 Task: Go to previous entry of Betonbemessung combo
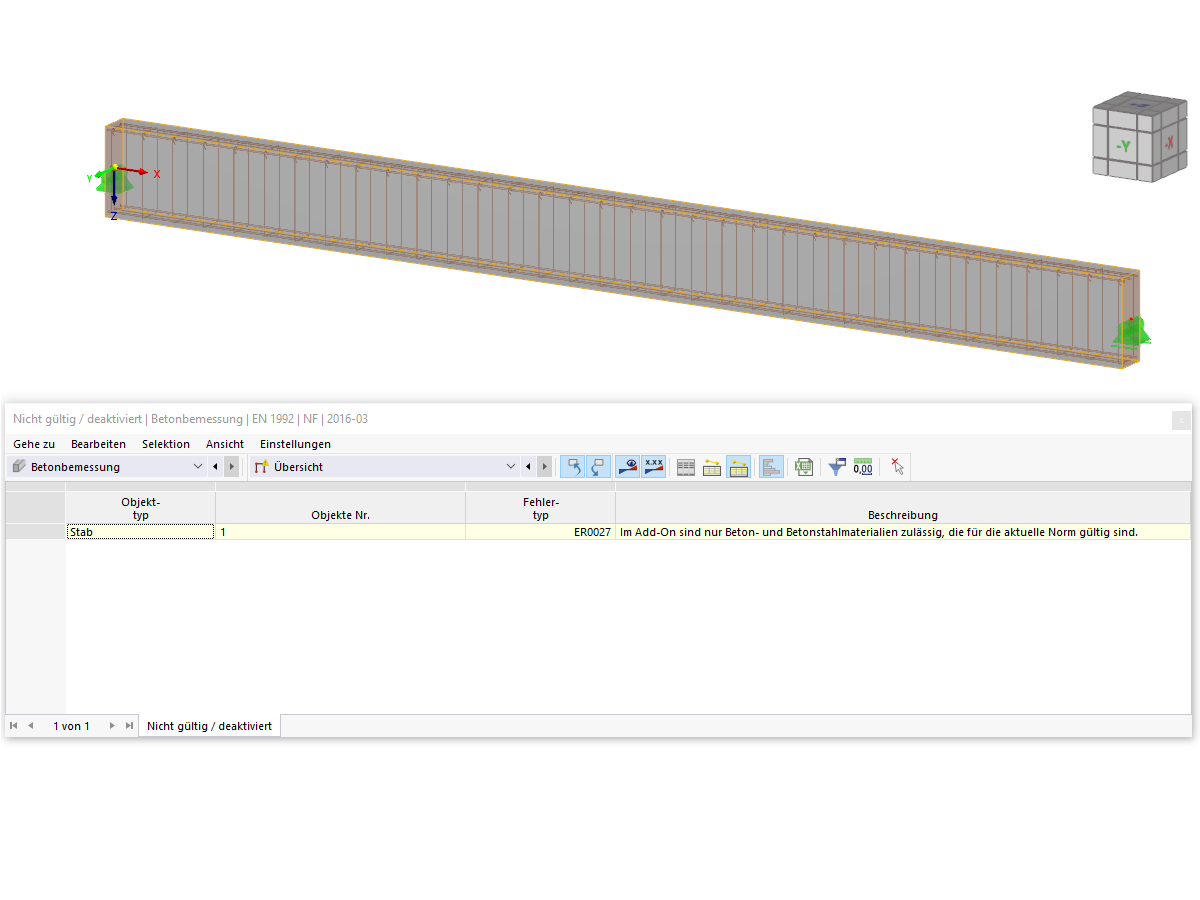[215, 467]
